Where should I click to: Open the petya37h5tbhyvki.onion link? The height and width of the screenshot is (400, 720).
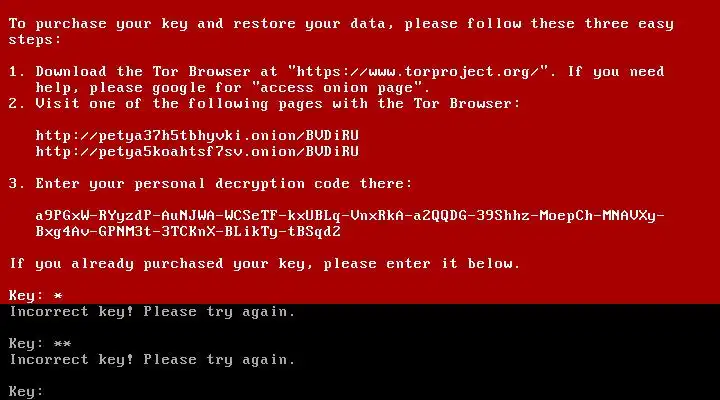197,136
